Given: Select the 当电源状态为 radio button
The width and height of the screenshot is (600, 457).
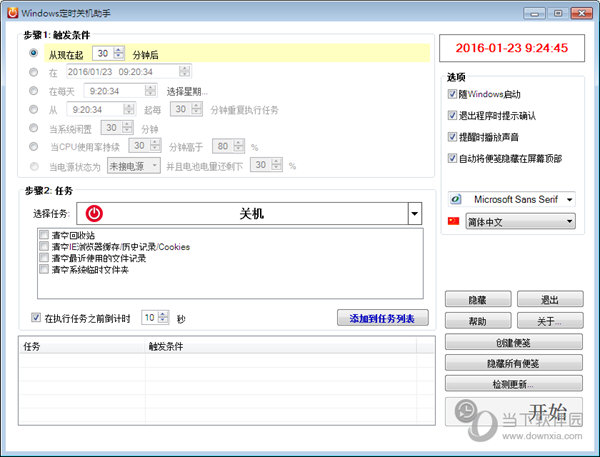Looking at the screenshot, I should point(34,166).
